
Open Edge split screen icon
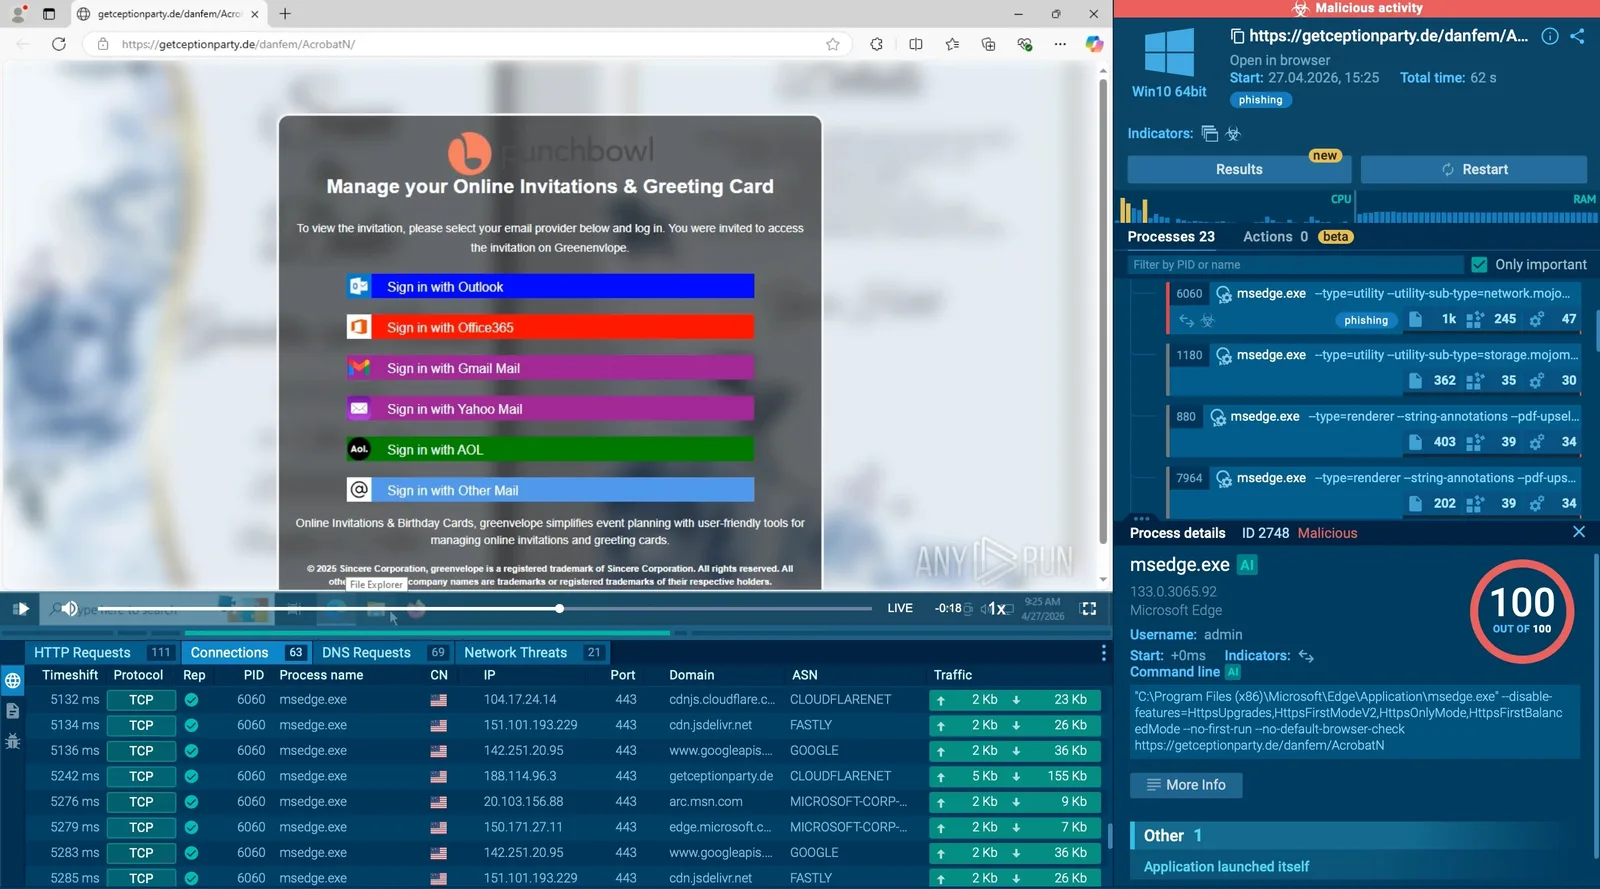(x=916, y=44)
